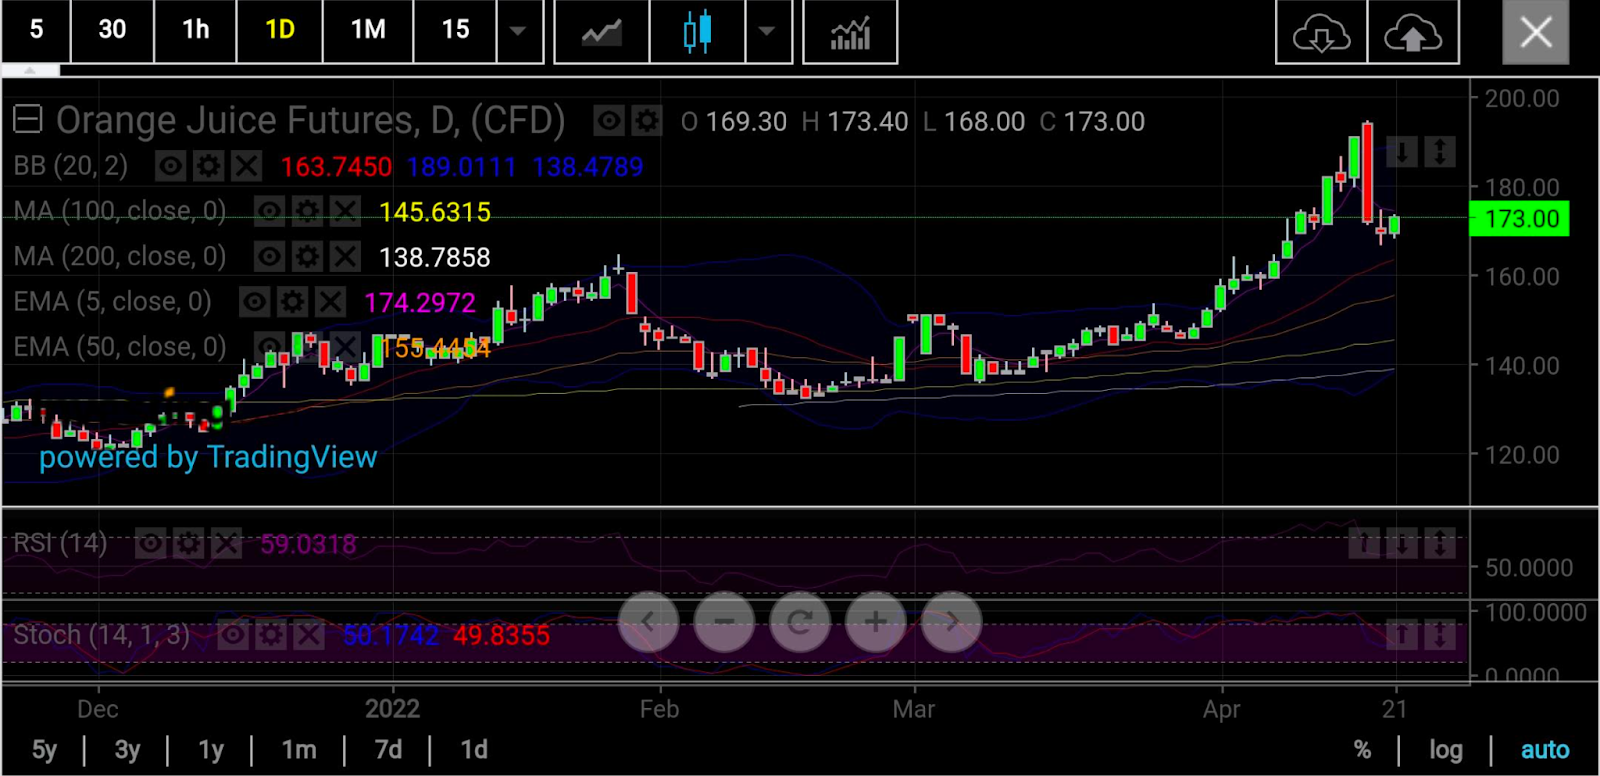Open settings for Orange Juice Futures series
The image size is (1600, 776).
pos(647,122)
